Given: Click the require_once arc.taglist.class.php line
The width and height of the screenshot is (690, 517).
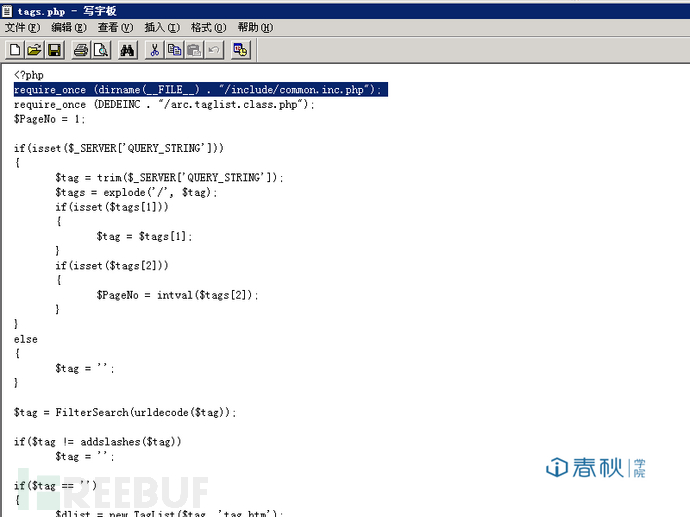Looking at the screenshot, I should (164, 104).
